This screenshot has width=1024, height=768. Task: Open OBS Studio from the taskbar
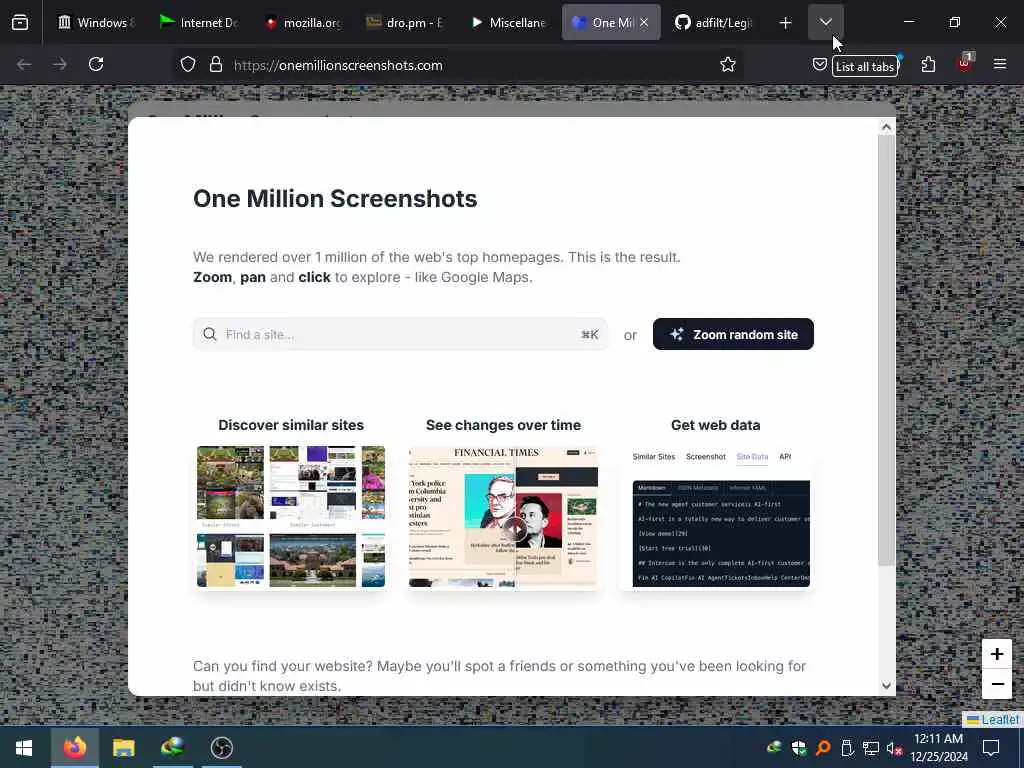[x=221, y=747]
